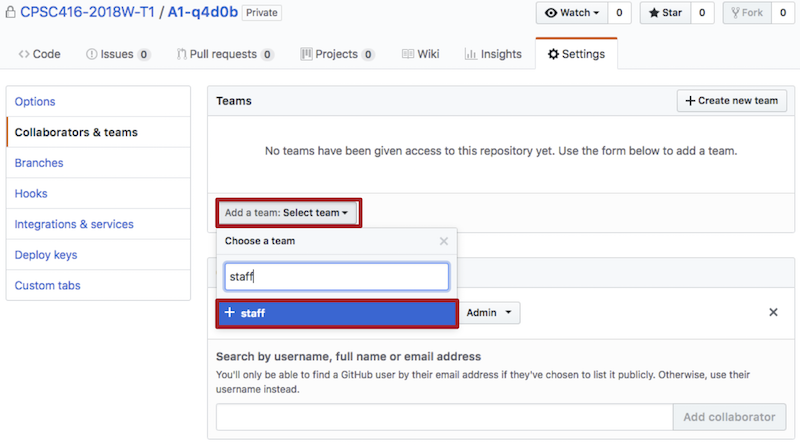
Task: Select the staff team result
Action: pyautogui.click(x=337, y=313)
